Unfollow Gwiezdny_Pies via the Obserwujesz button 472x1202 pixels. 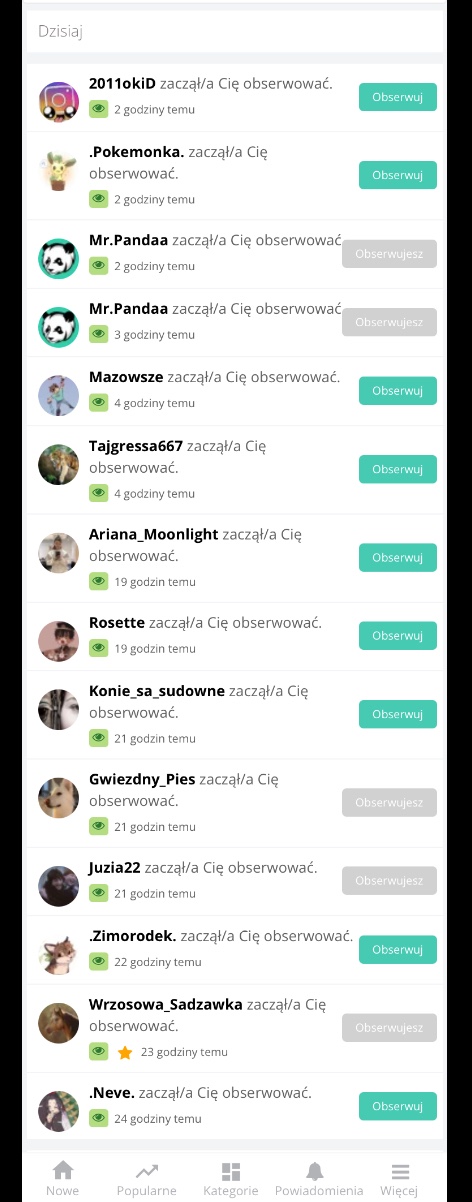(389, 802)
